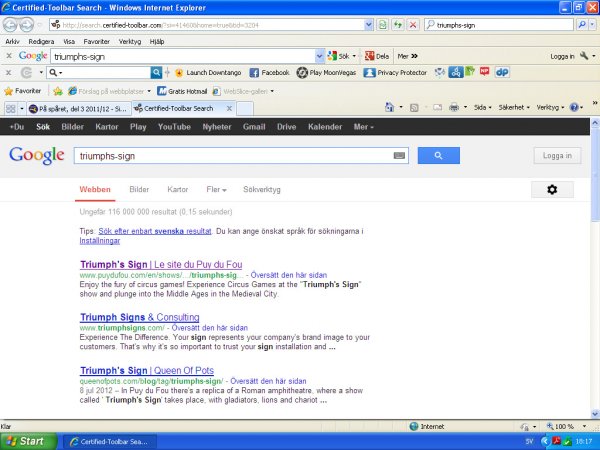The width and height of the screenshot is (600, 450).
Task: Click the compatibility view icon beside address bar
Action: tap(382, 25)
